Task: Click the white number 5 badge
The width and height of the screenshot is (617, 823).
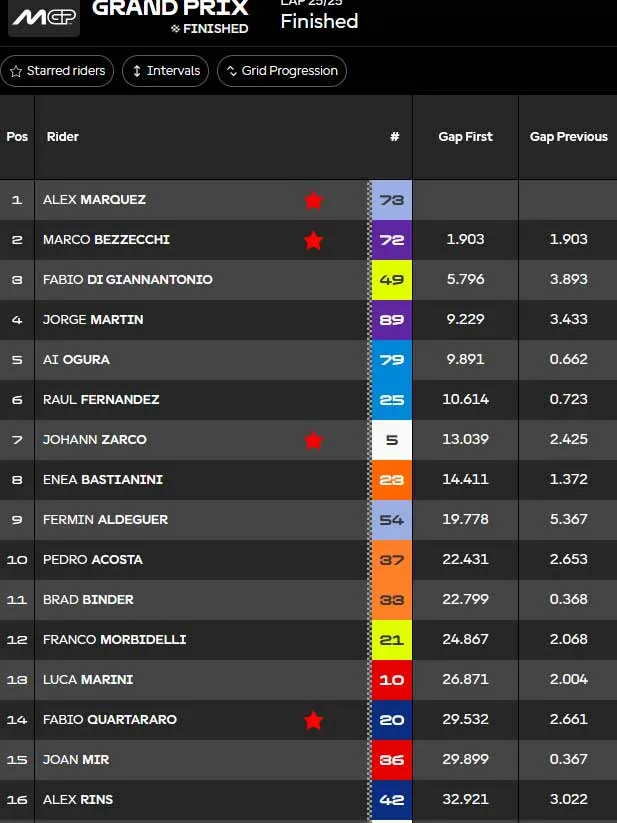Action: (391, 440)
